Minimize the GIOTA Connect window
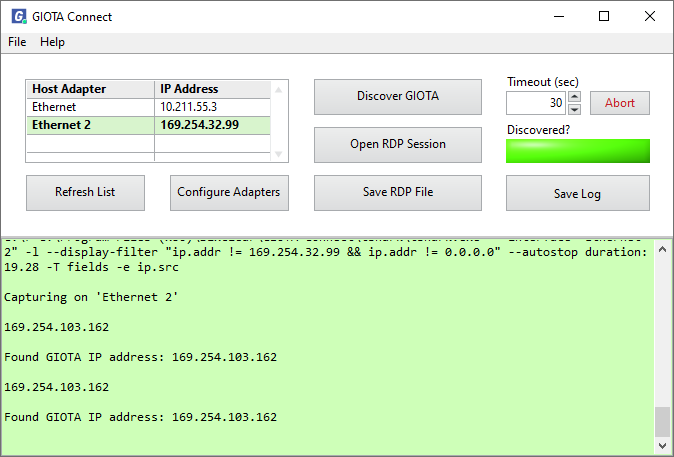Image resolution: width=674 pixels, height=457 pixels. click(x=559, y=16)
